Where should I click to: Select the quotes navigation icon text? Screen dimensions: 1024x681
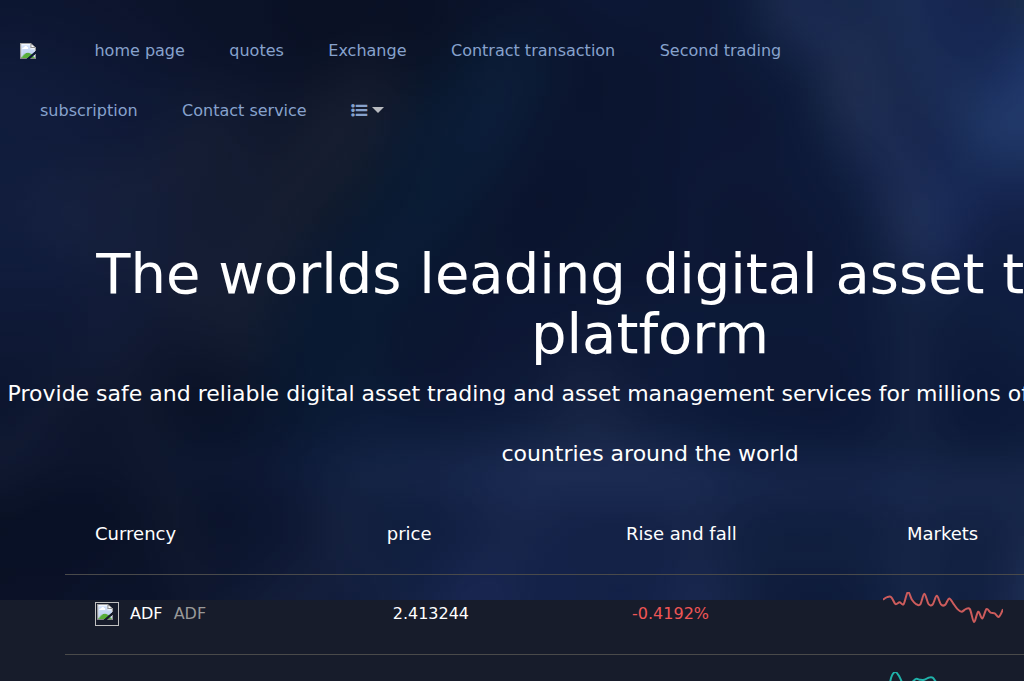256,50
